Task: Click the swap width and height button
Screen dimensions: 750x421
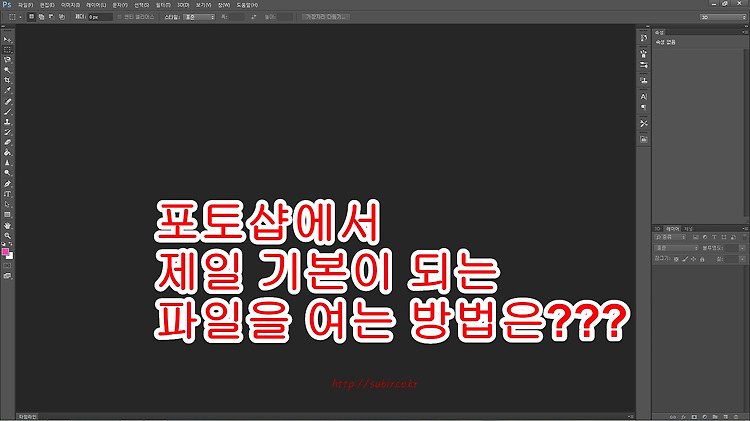Action: coord(254,17)
